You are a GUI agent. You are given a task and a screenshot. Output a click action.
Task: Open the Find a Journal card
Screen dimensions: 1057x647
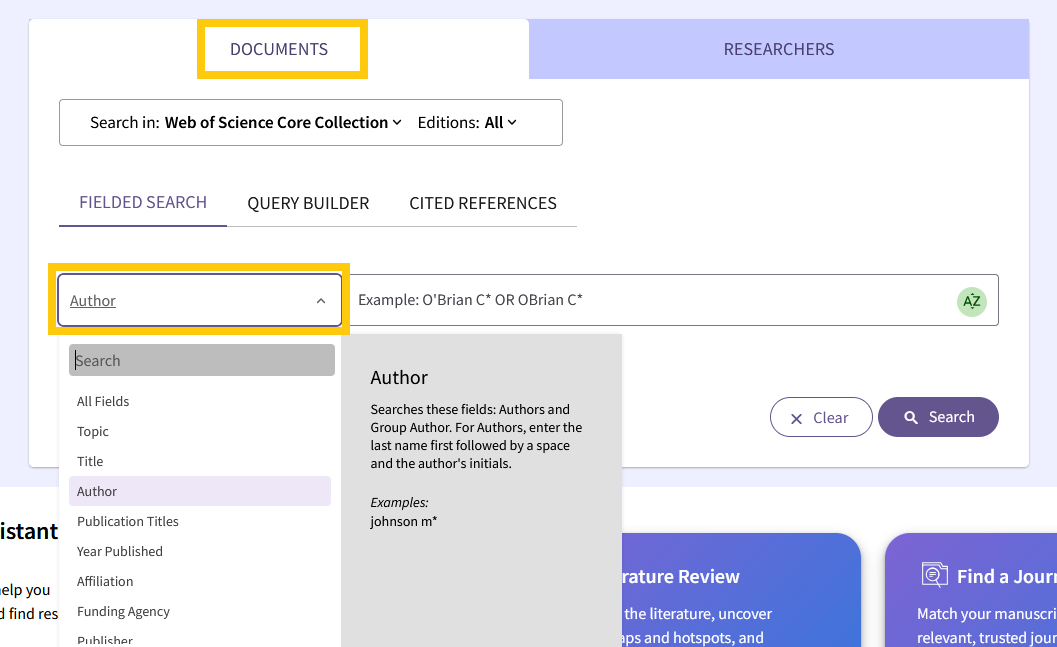971,590
